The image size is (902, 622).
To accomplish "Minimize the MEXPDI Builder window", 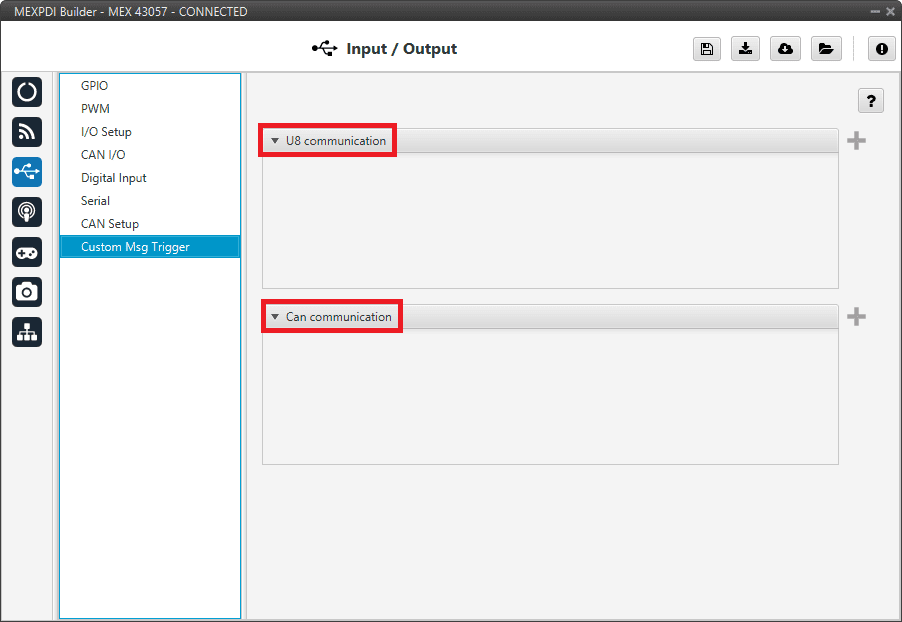I will point(875,12).
